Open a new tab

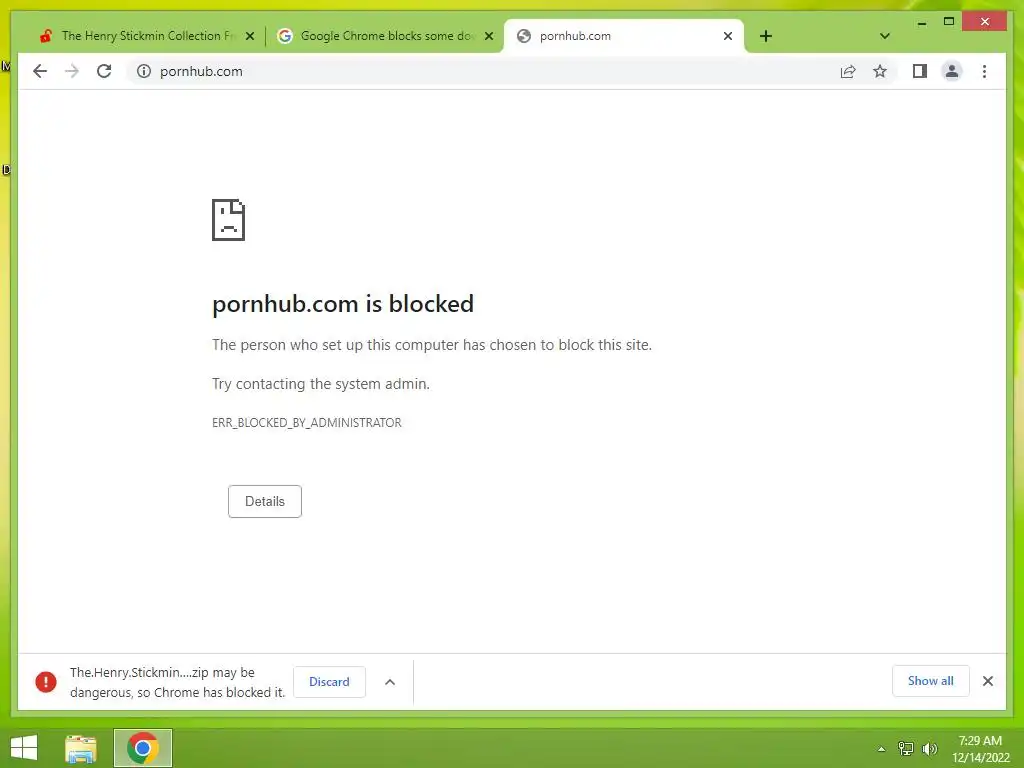pyautogui.click(x=766, y=36)
